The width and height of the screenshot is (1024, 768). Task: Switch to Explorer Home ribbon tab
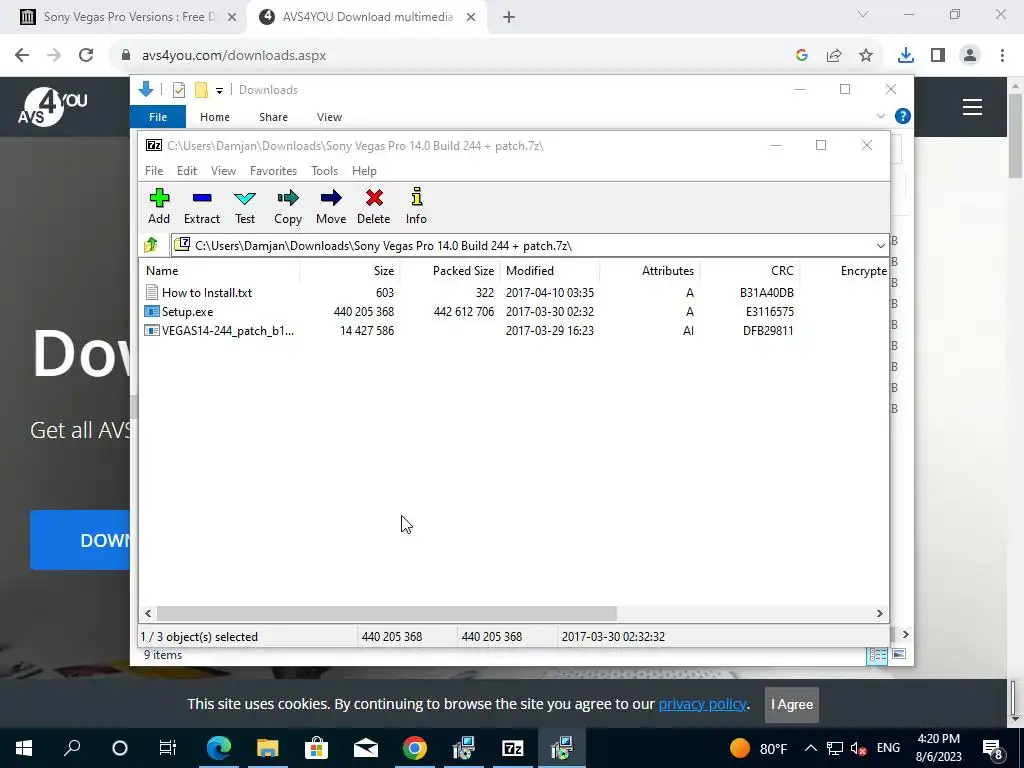coord(215,117)
